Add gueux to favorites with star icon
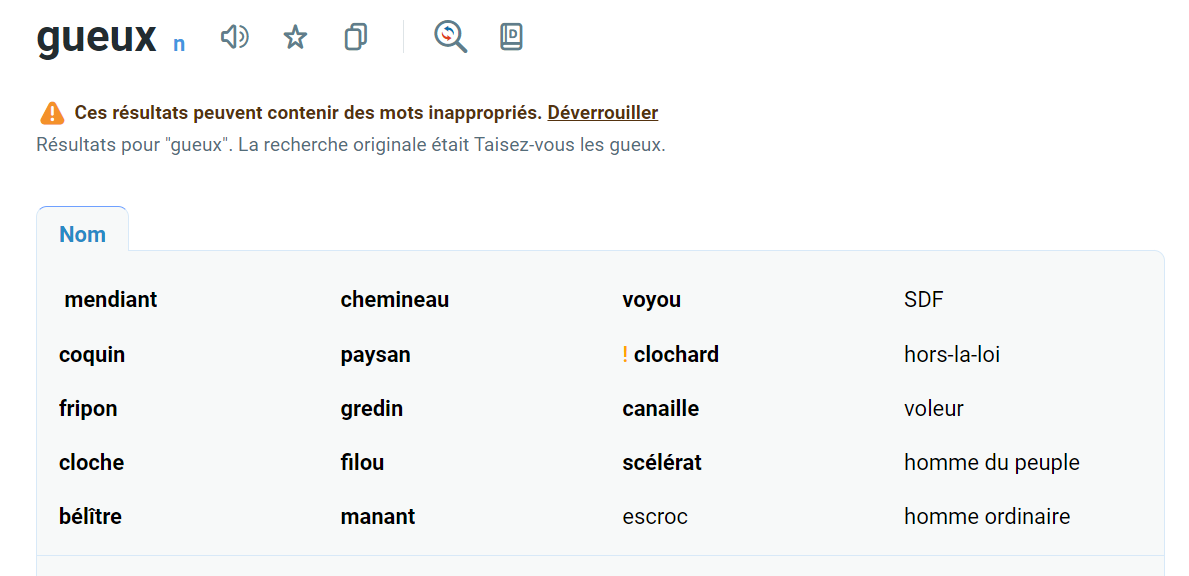The image size is (1189, 576). (x=295, y=38)
